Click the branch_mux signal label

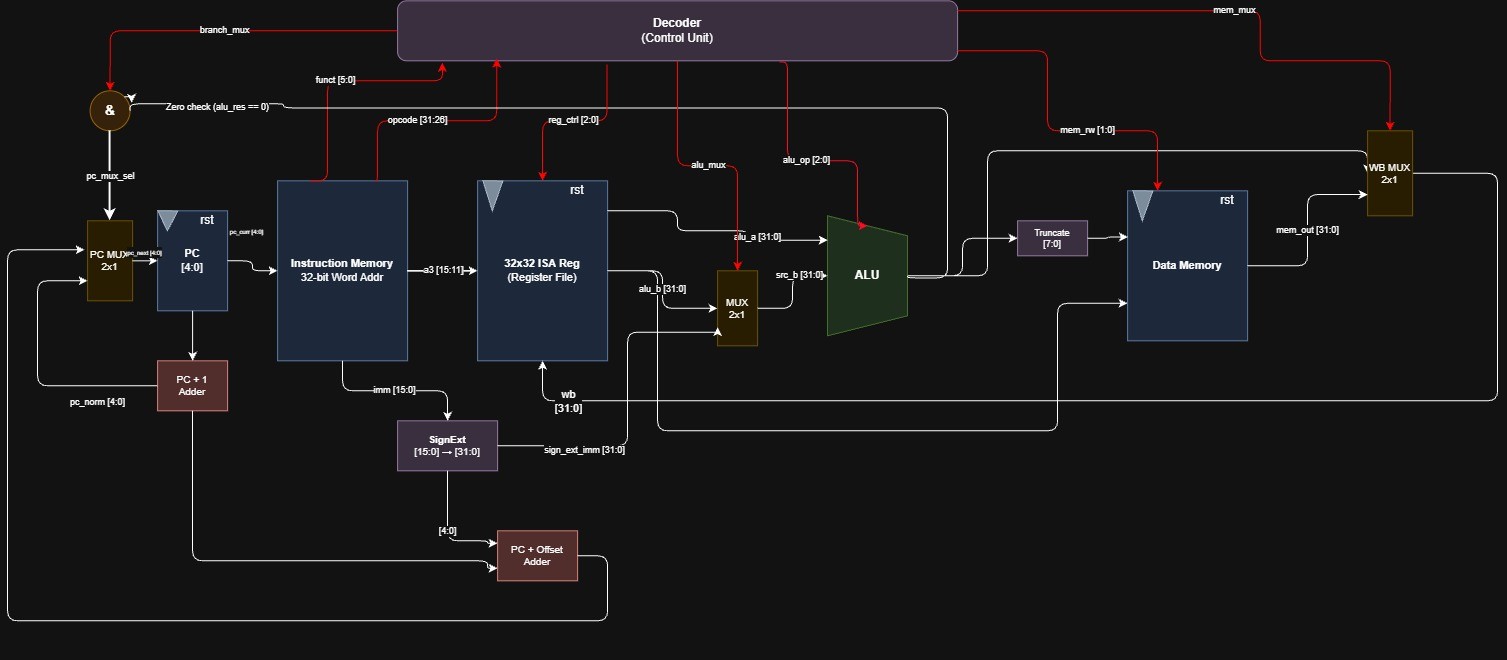(225, 30)
